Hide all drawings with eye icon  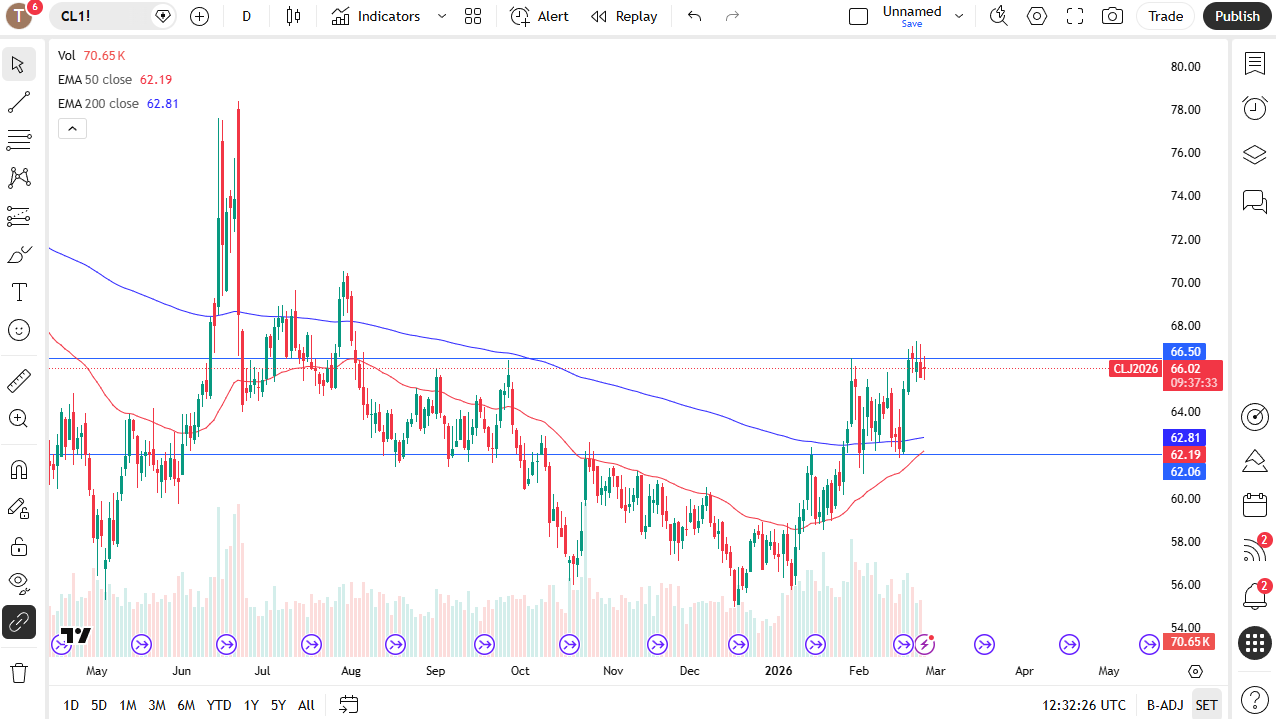click(x=18, y=583)
